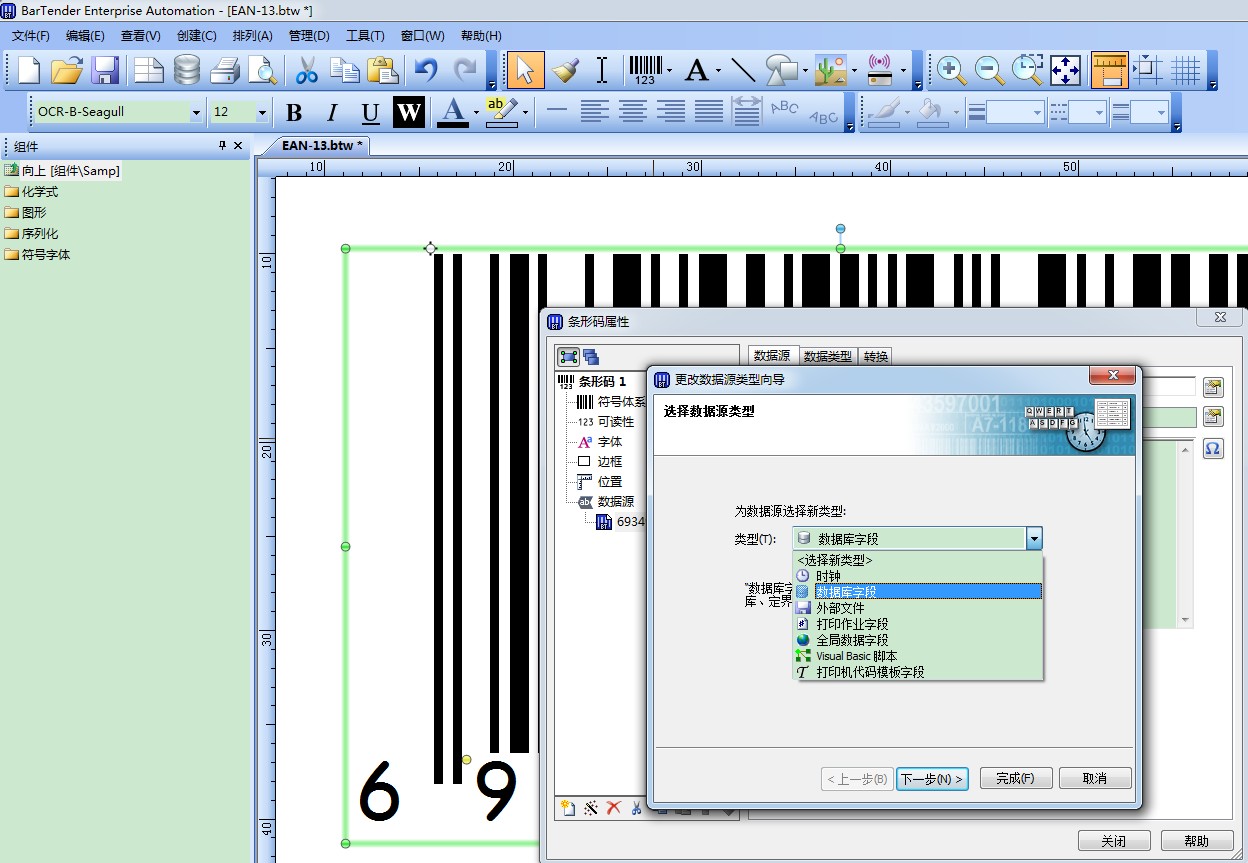Expand the barcode tool dropdown arrow
1248x863 pixels.
pyautogui.click(x=669, y=72)
